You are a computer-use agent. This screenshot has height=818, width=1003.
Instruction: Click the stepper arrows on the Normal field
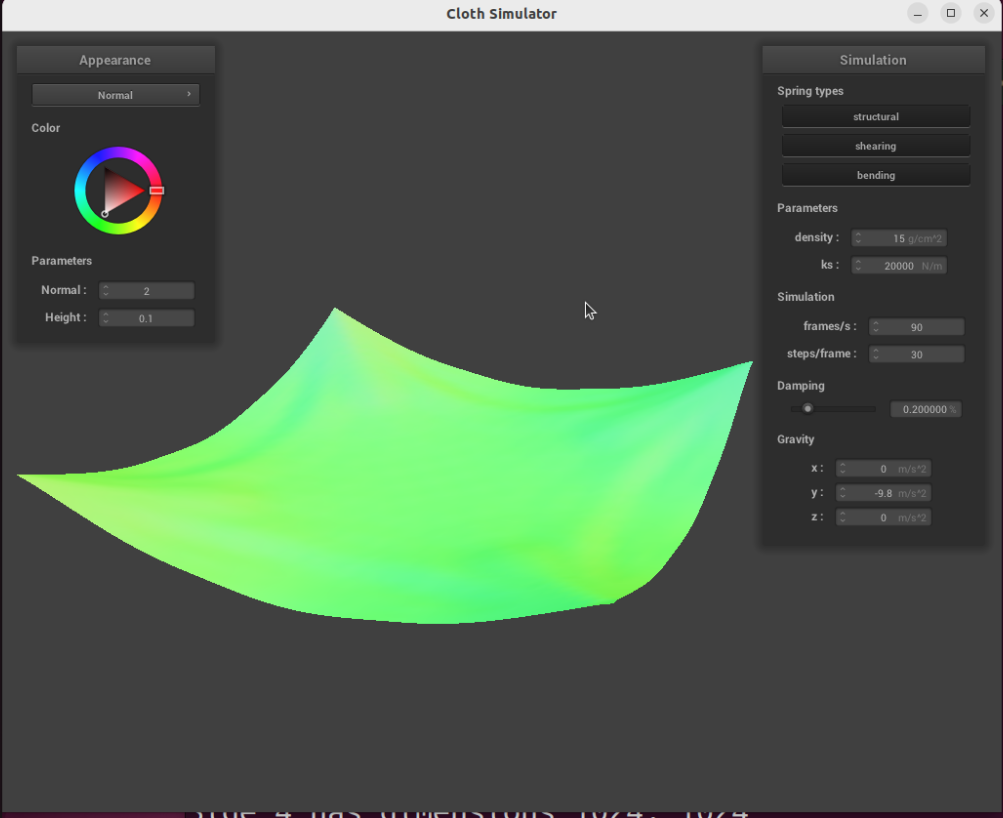point(106,291)
